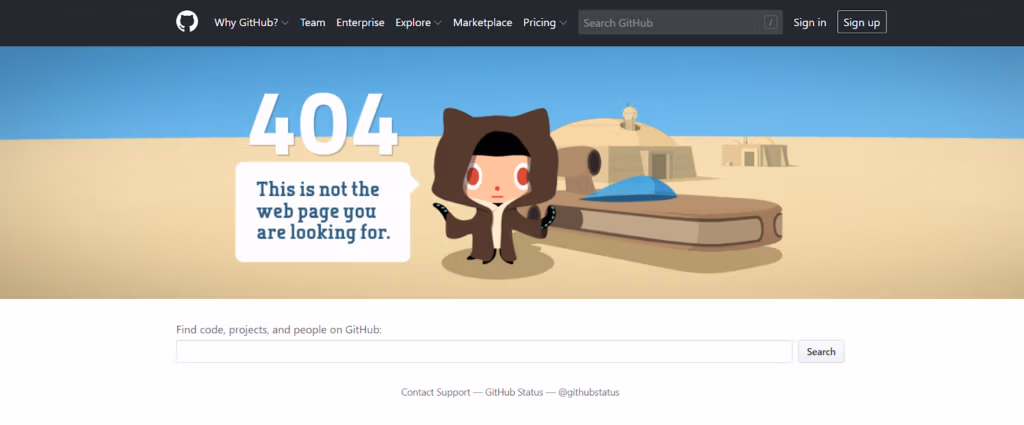Open the Enterprise navigation item
The width and height of the screenshot is (1024, 425).
click(360, 22)
